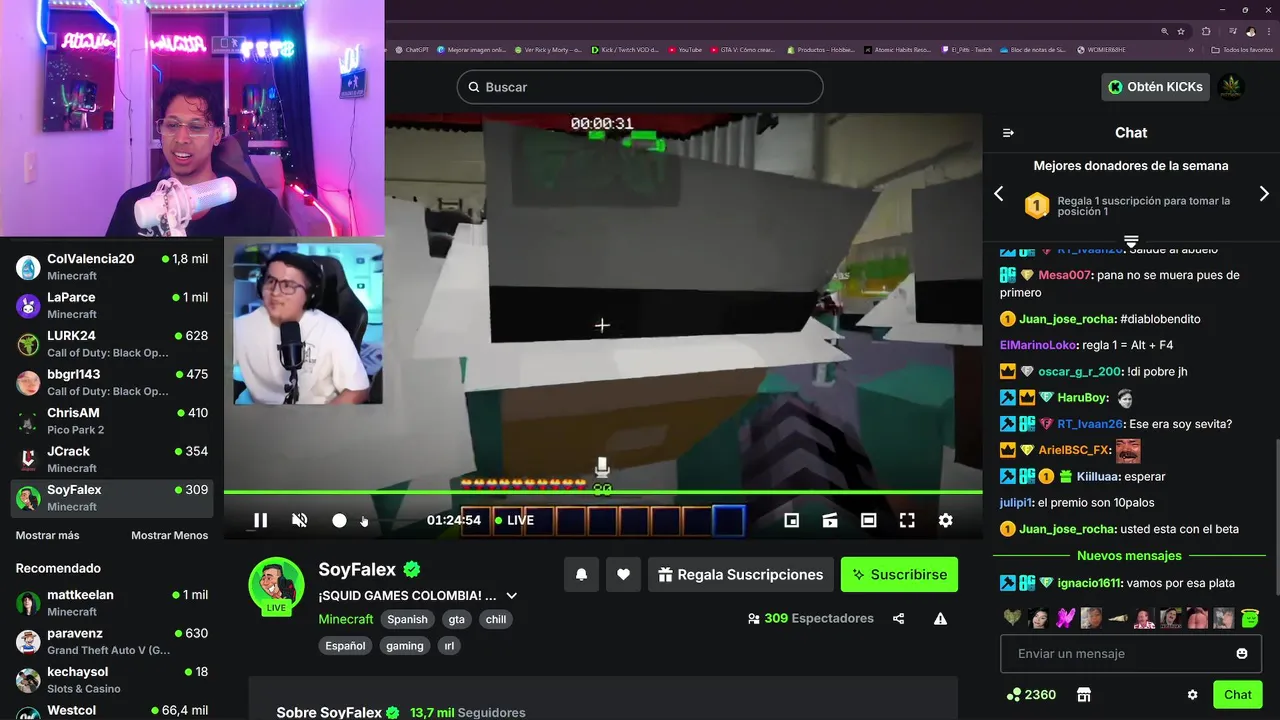This screenshot has height=720, width=1280.
Task: Open the Minecraft category link
Action: 346,619
